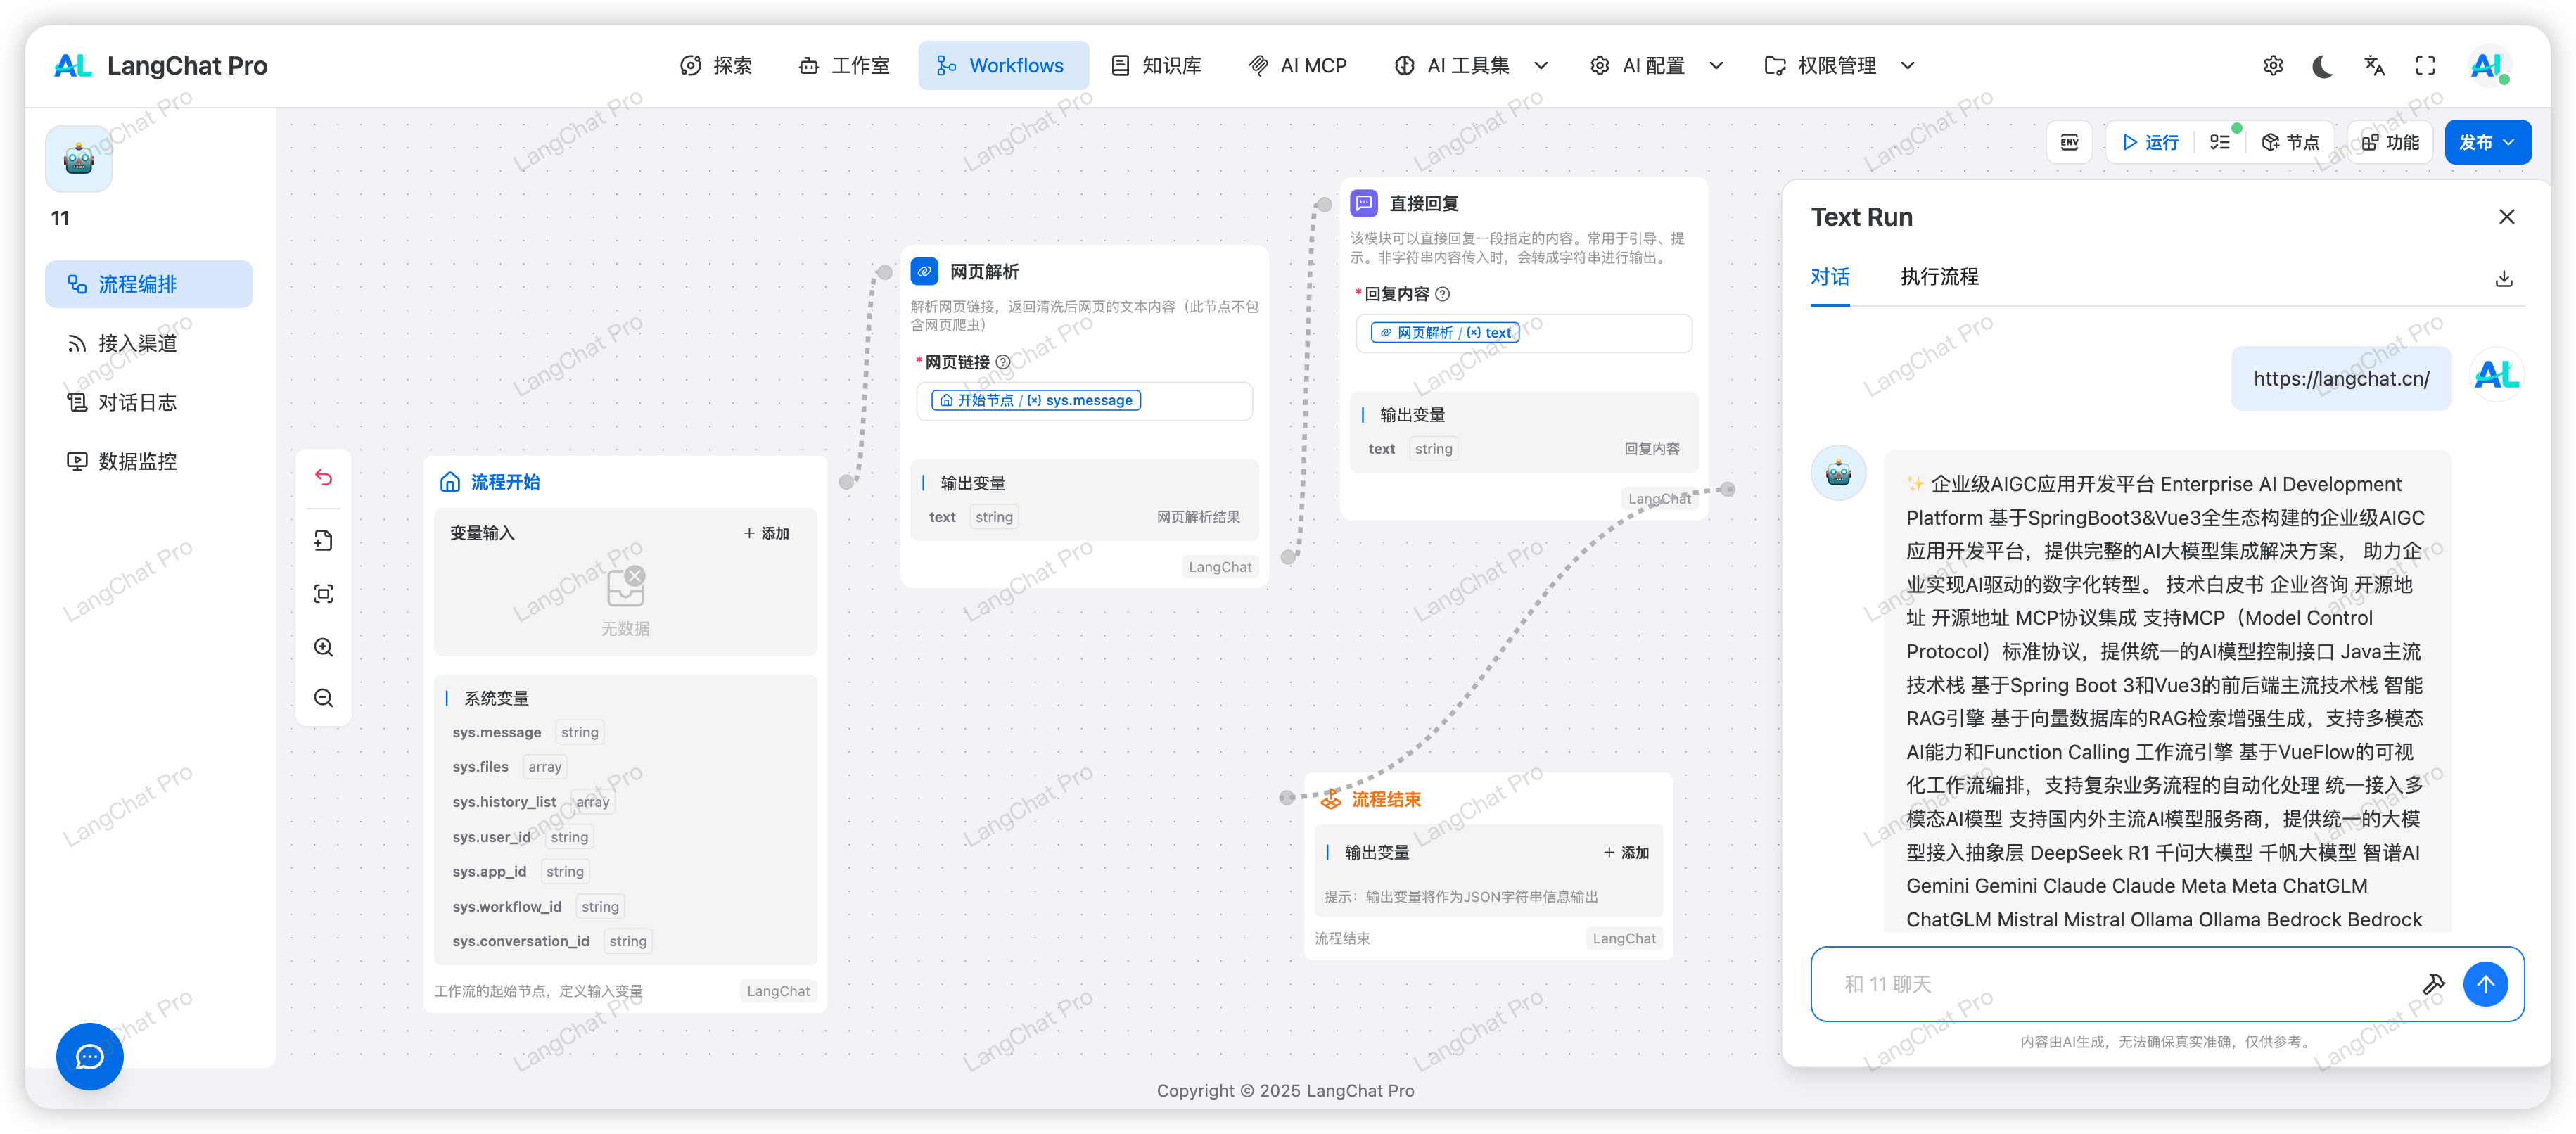Undo the last canvas change
Screen dimensions: 2576x1134
(x=324, y=478)
